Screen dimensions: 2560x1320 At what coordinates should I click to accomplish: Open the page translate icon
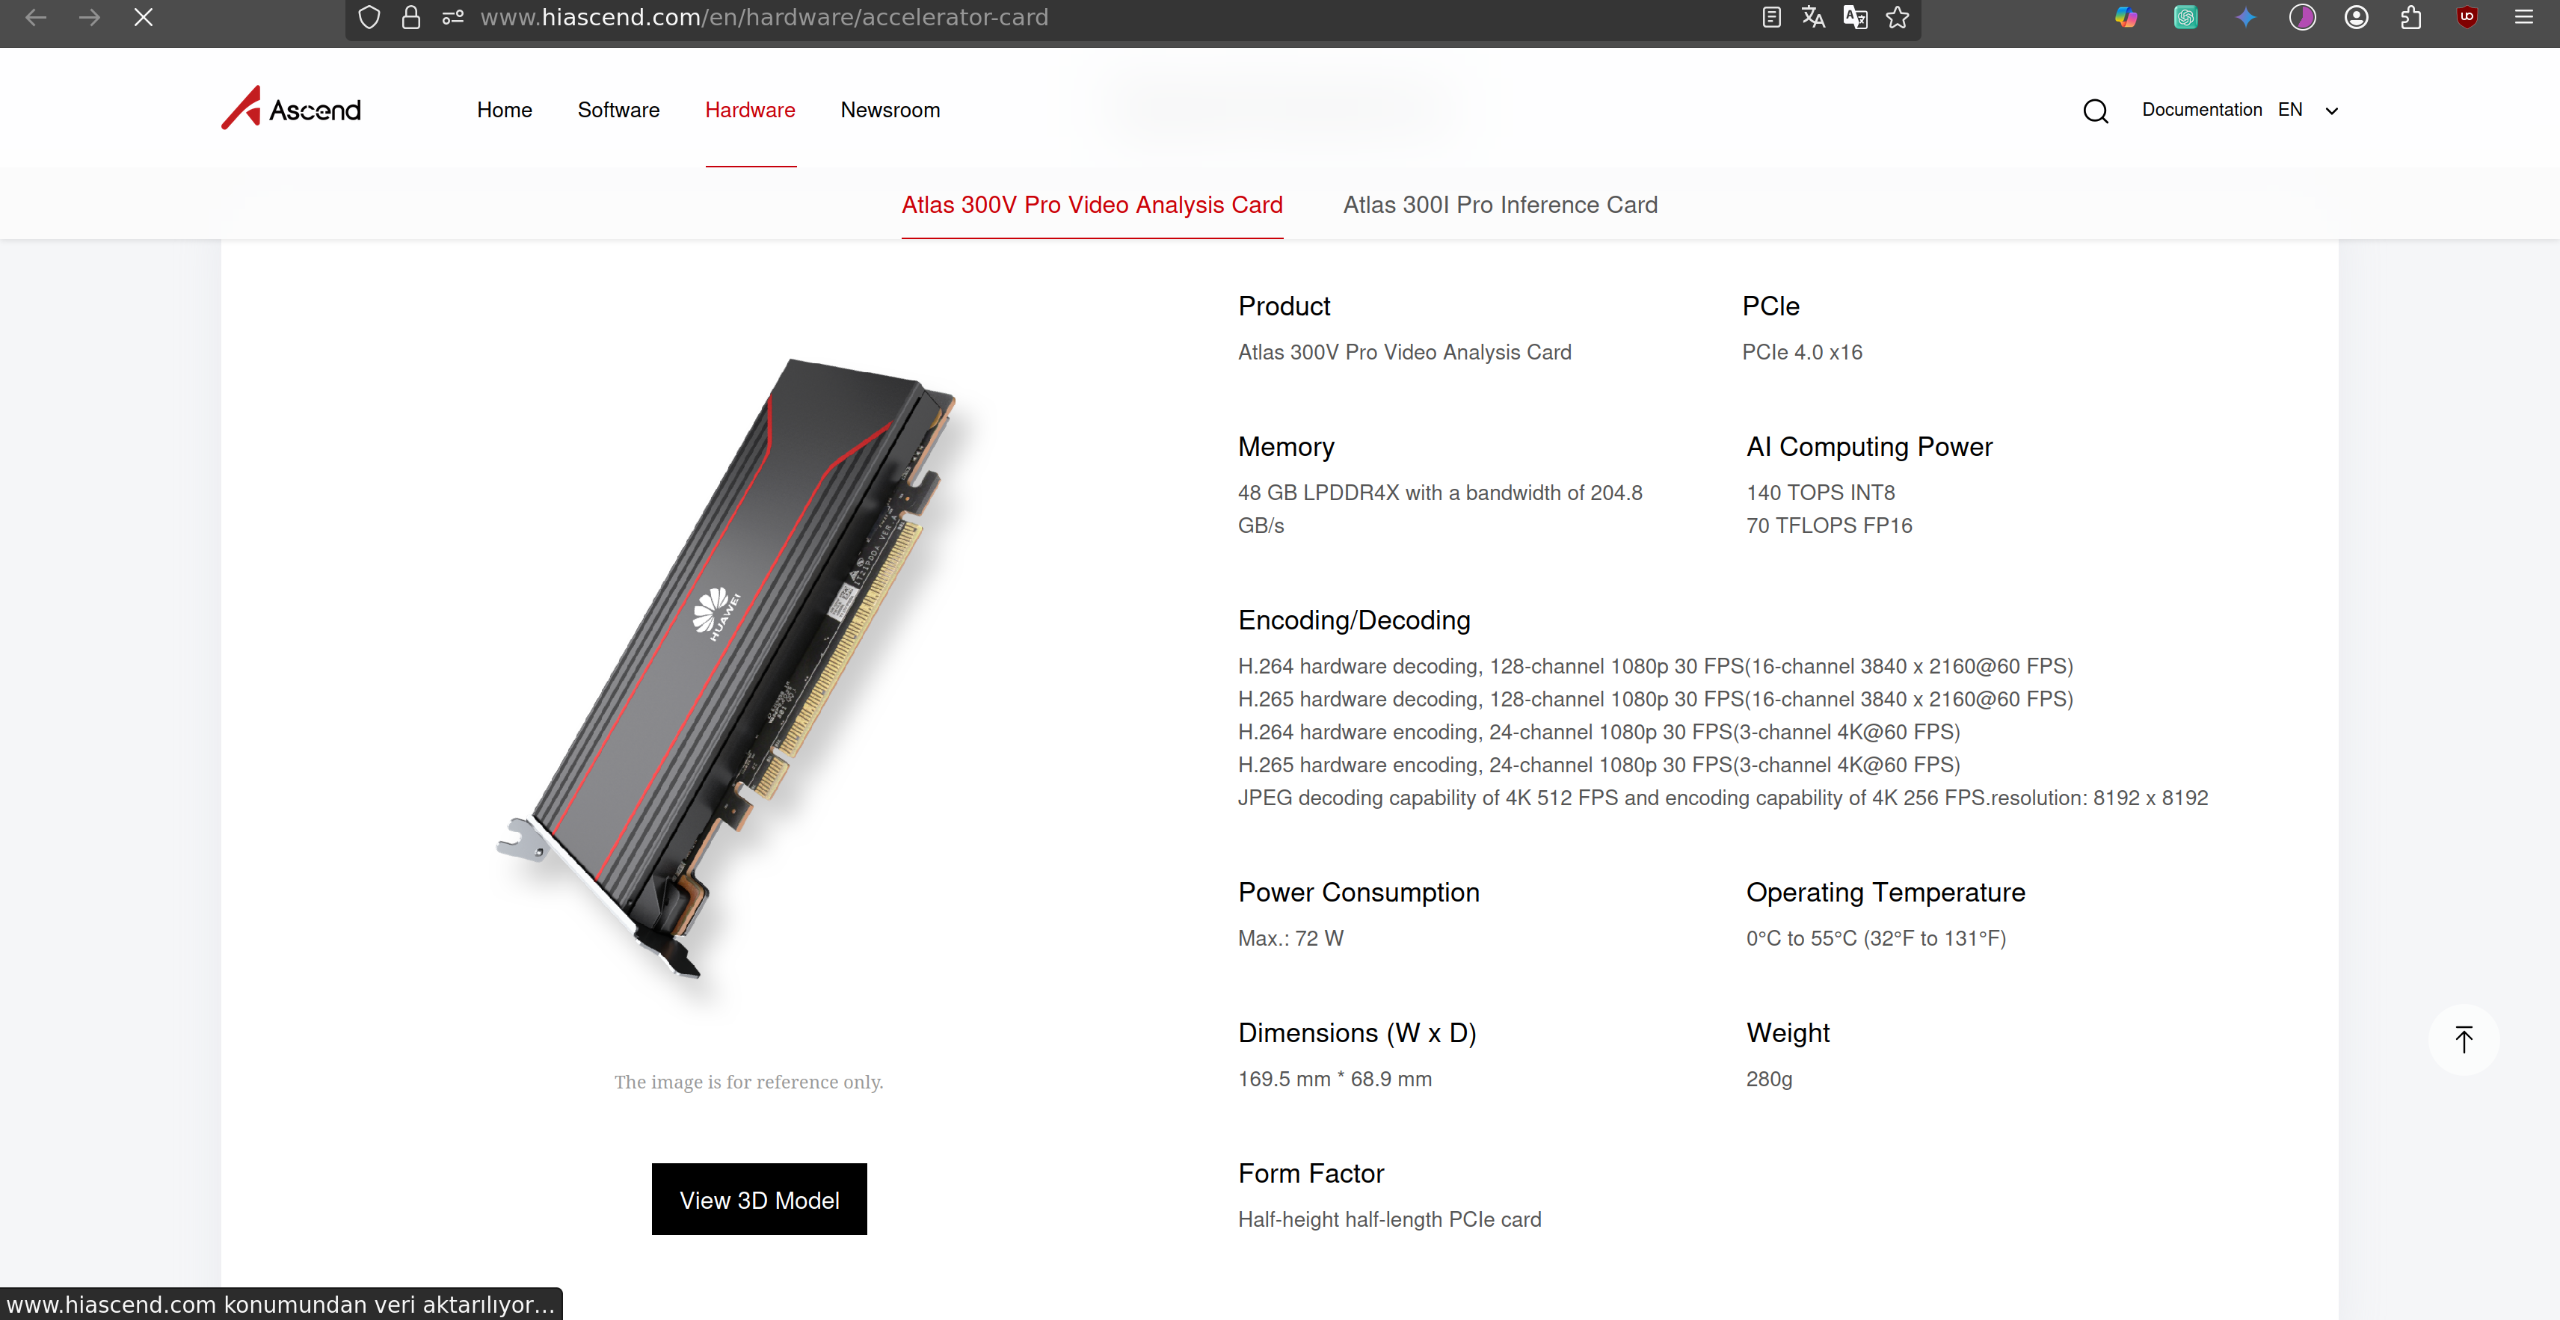pyautogui.click(x=1813, y=17)
